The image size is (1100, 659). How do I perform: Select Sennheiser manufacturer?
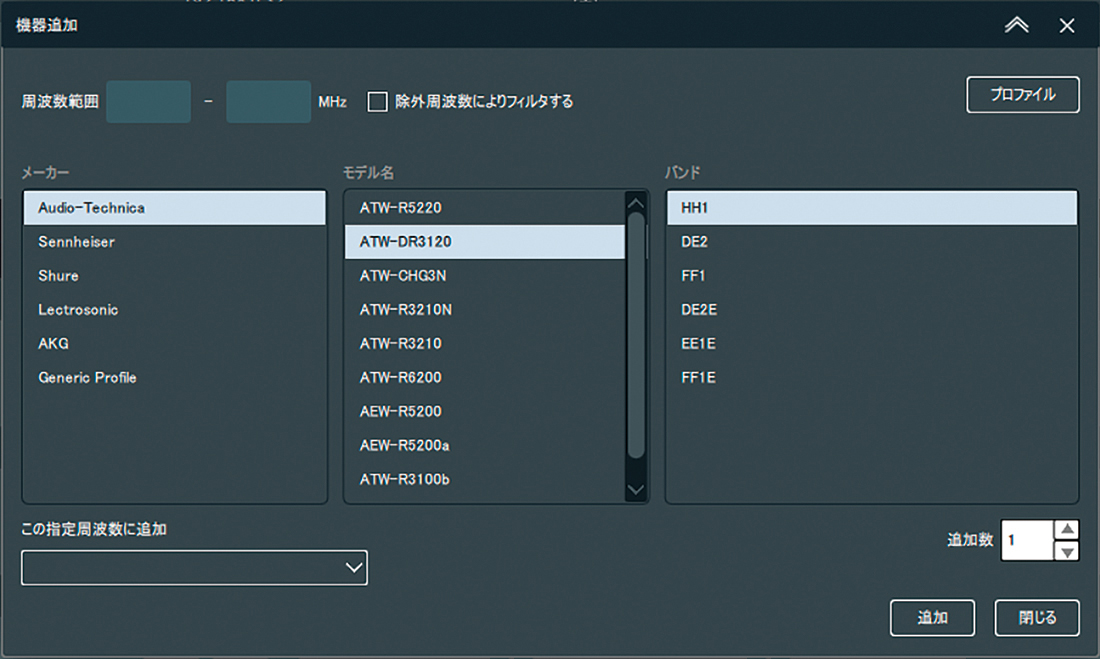(175, 241)
